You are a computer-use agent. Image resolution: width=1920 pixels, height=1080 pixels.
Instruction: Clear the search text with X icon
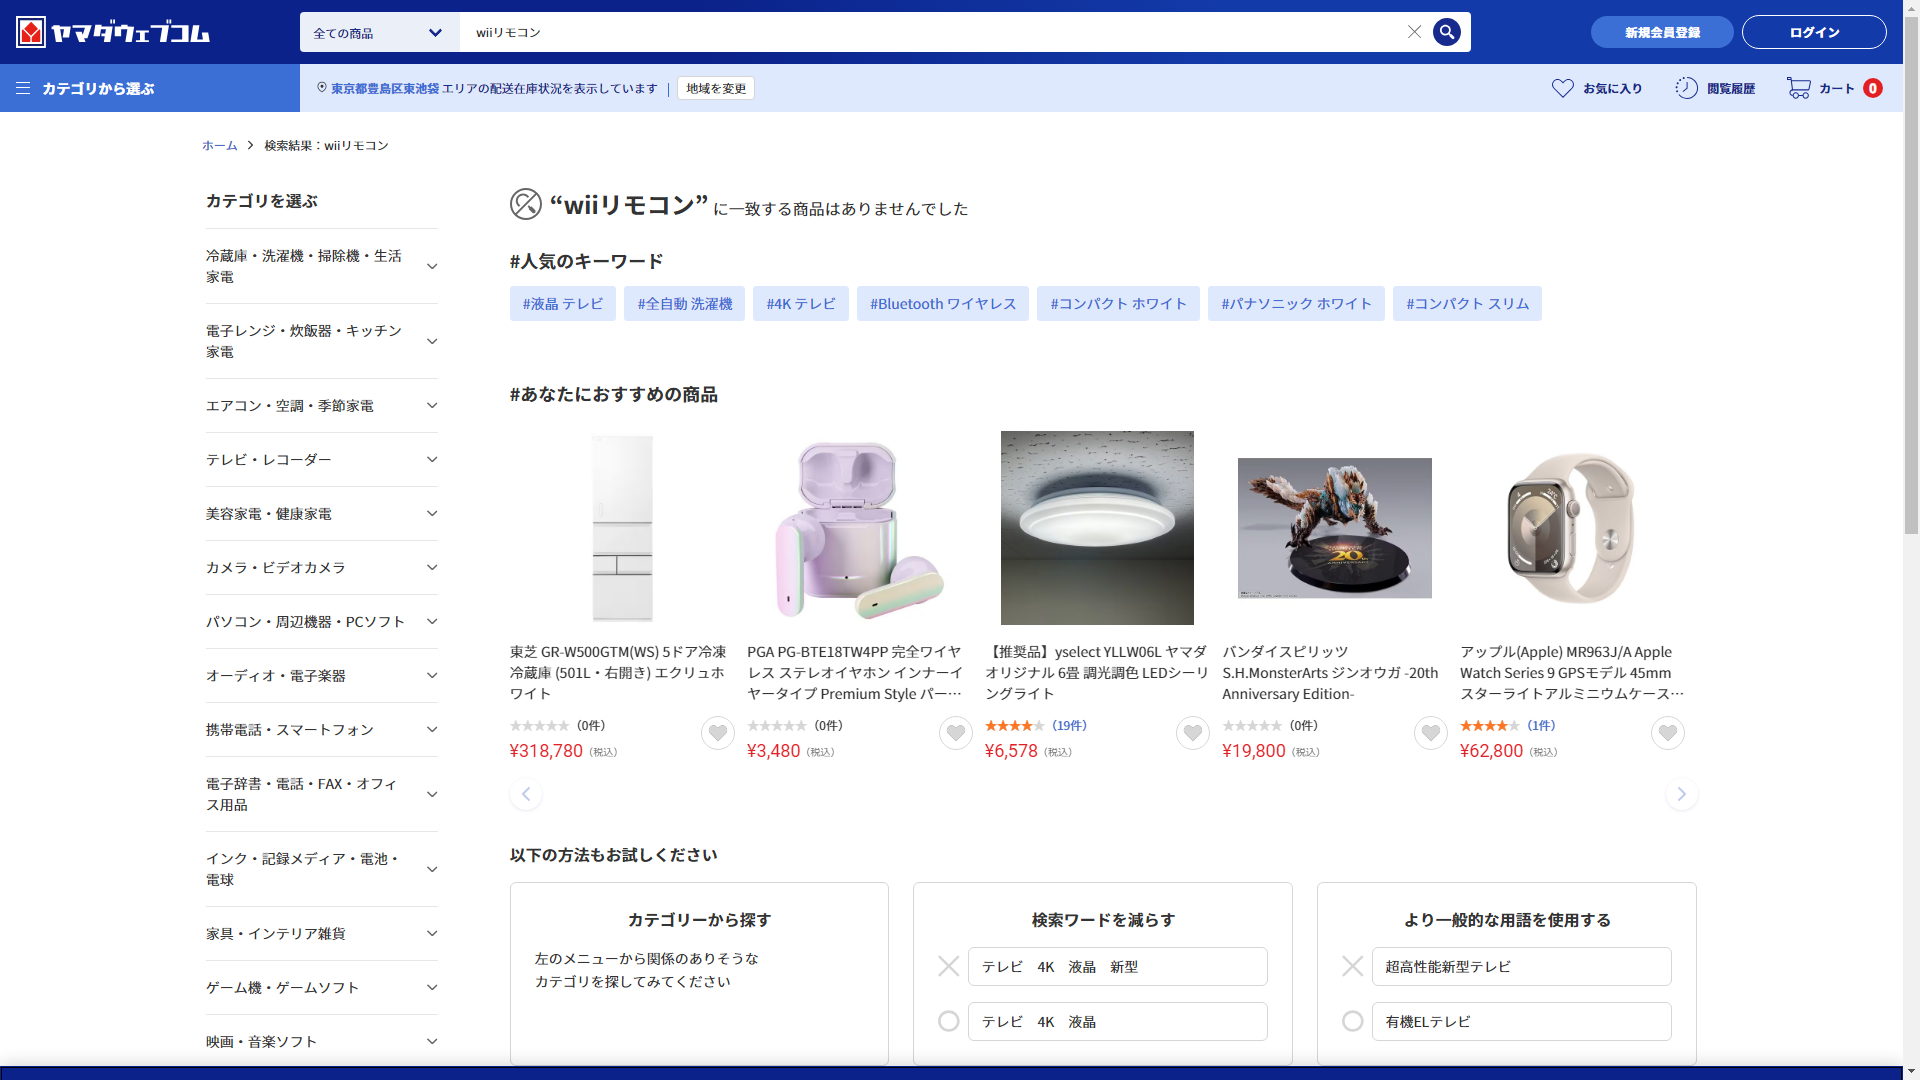coord(1414,32)
